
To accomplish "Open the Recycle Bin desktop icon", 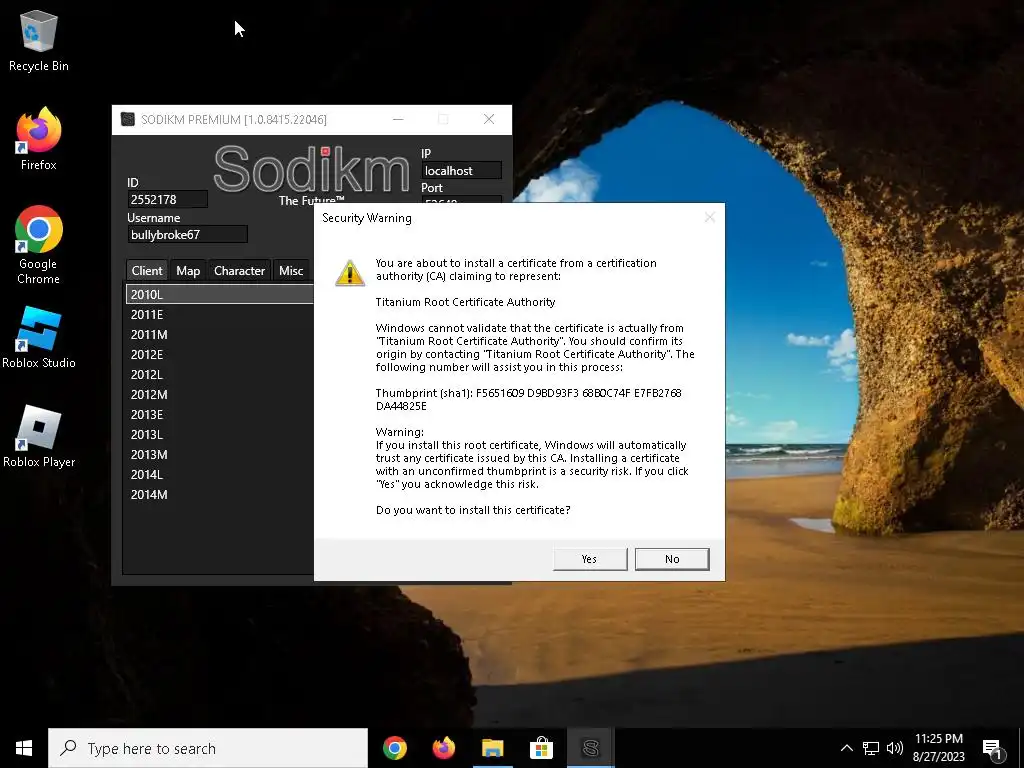I will point(39,40).
